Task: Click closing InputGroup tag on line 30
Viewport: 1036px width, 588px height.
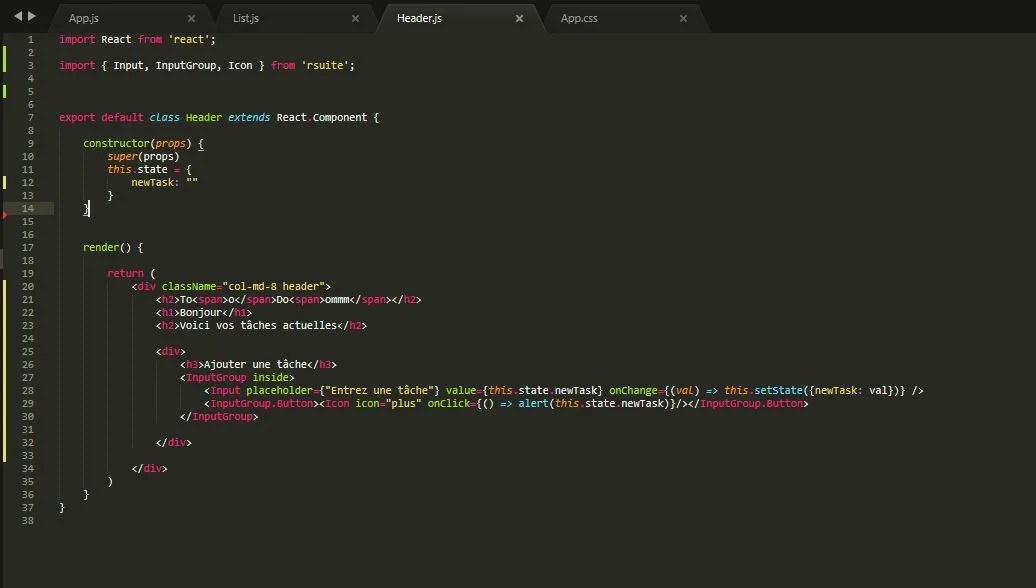Action: point(219,417)
